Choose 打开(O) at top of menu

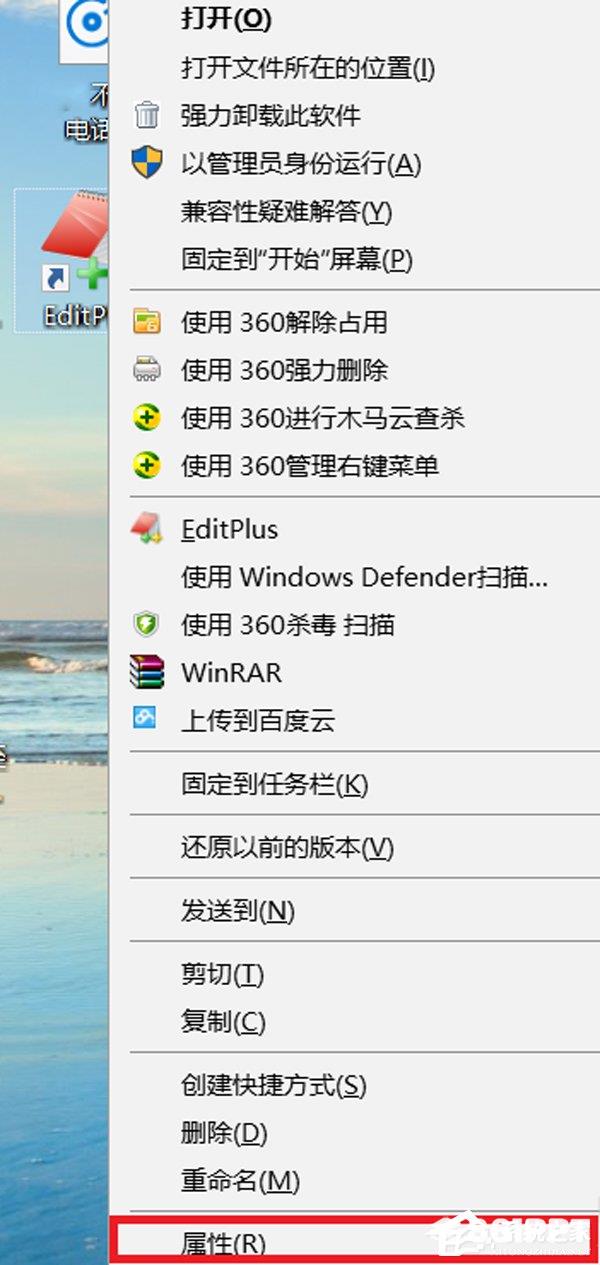click(x=227, y=19)
